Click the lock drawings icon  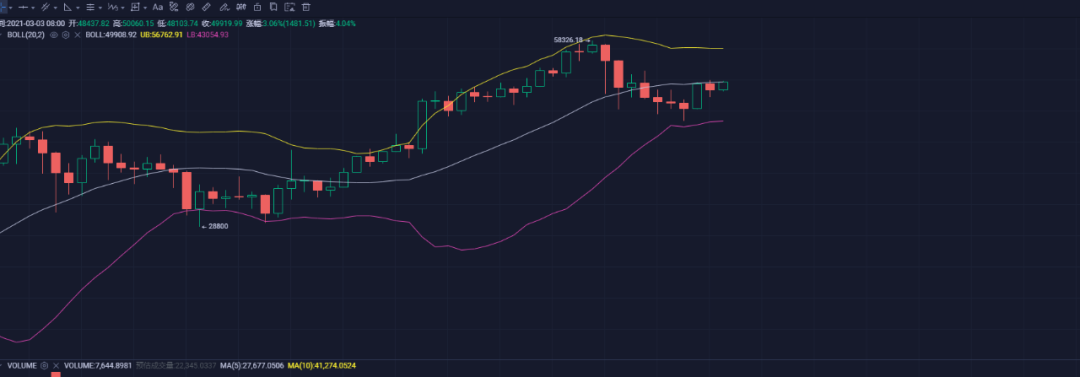(258, 7)
